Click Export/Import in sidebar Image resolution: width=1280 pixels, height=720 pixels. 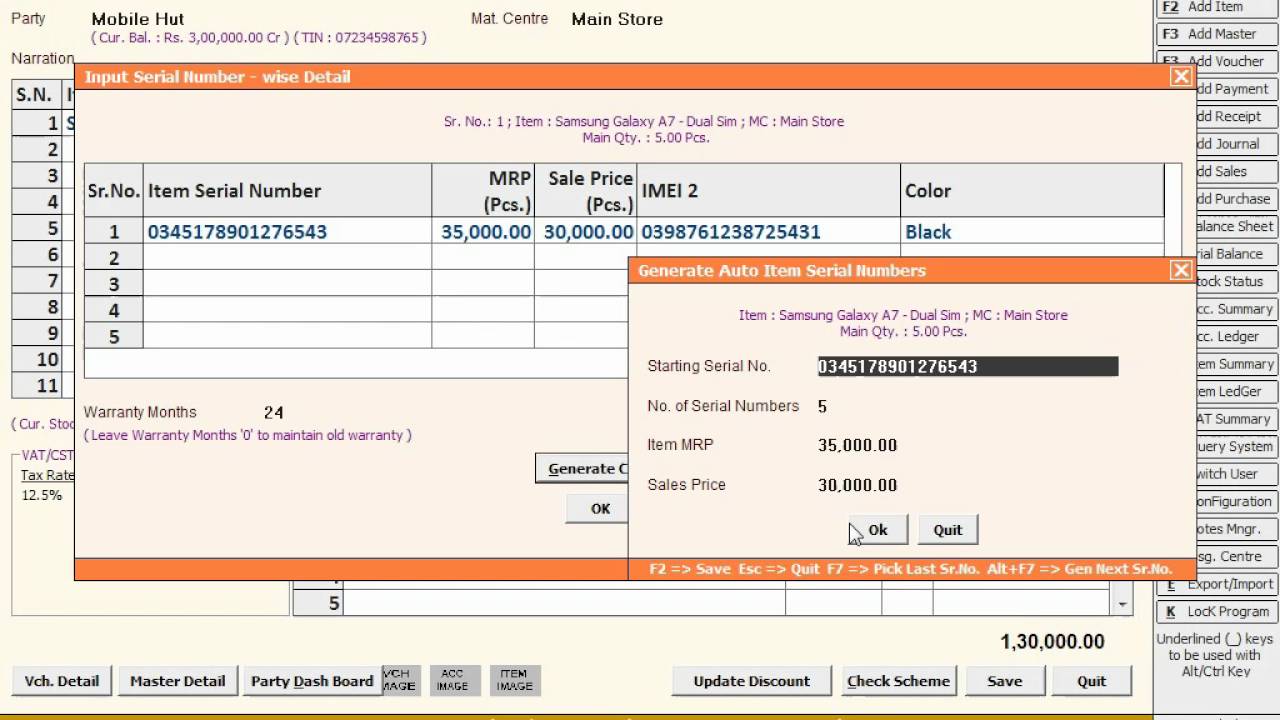(1217, 584)
